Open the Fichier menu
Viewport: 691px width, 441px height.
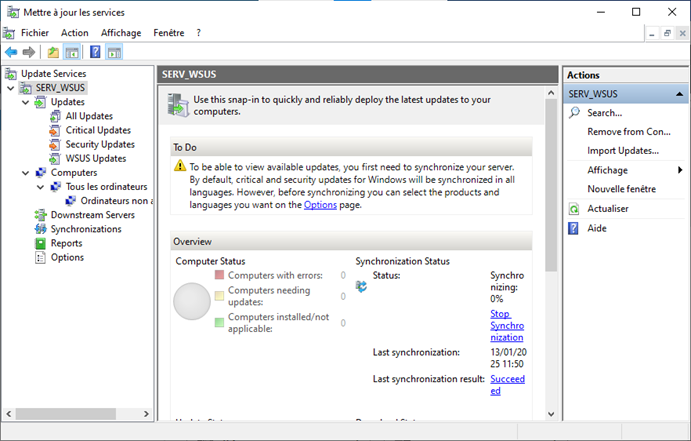click(x=35, y=33)
